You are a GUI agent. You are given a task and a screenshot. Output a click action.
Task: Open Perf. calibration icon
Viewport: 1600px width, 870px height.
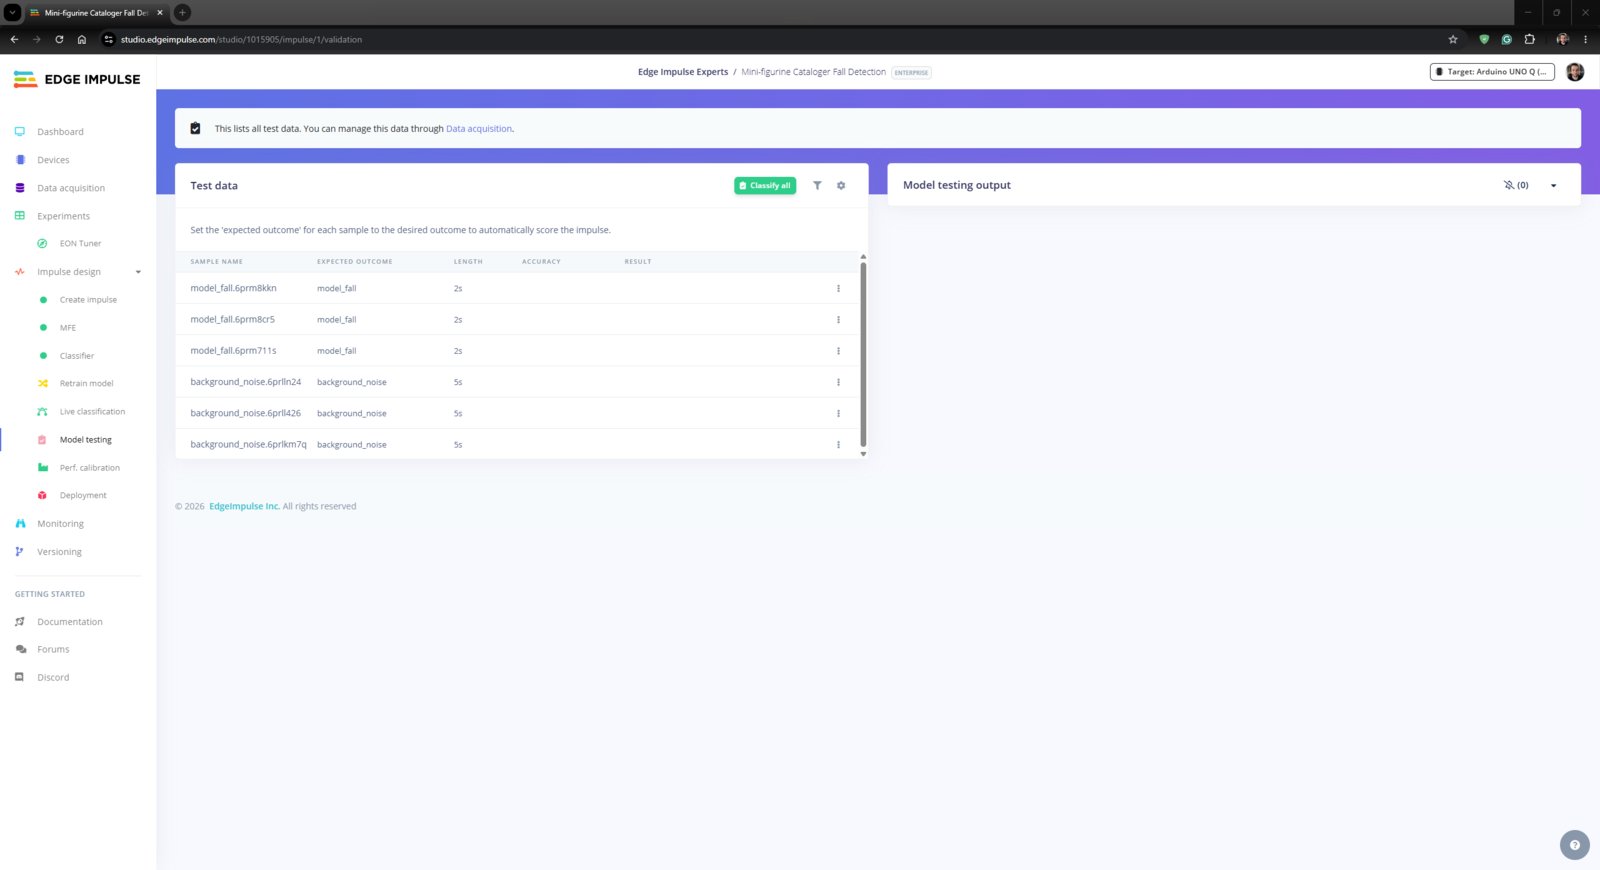point(42,468)
